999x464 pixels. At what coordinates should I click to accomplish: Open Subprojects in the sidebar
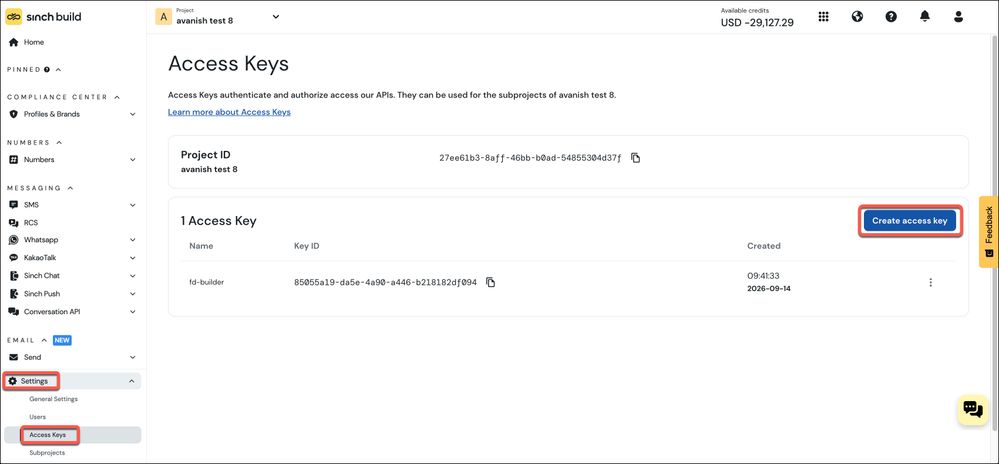tap(47, 453)
